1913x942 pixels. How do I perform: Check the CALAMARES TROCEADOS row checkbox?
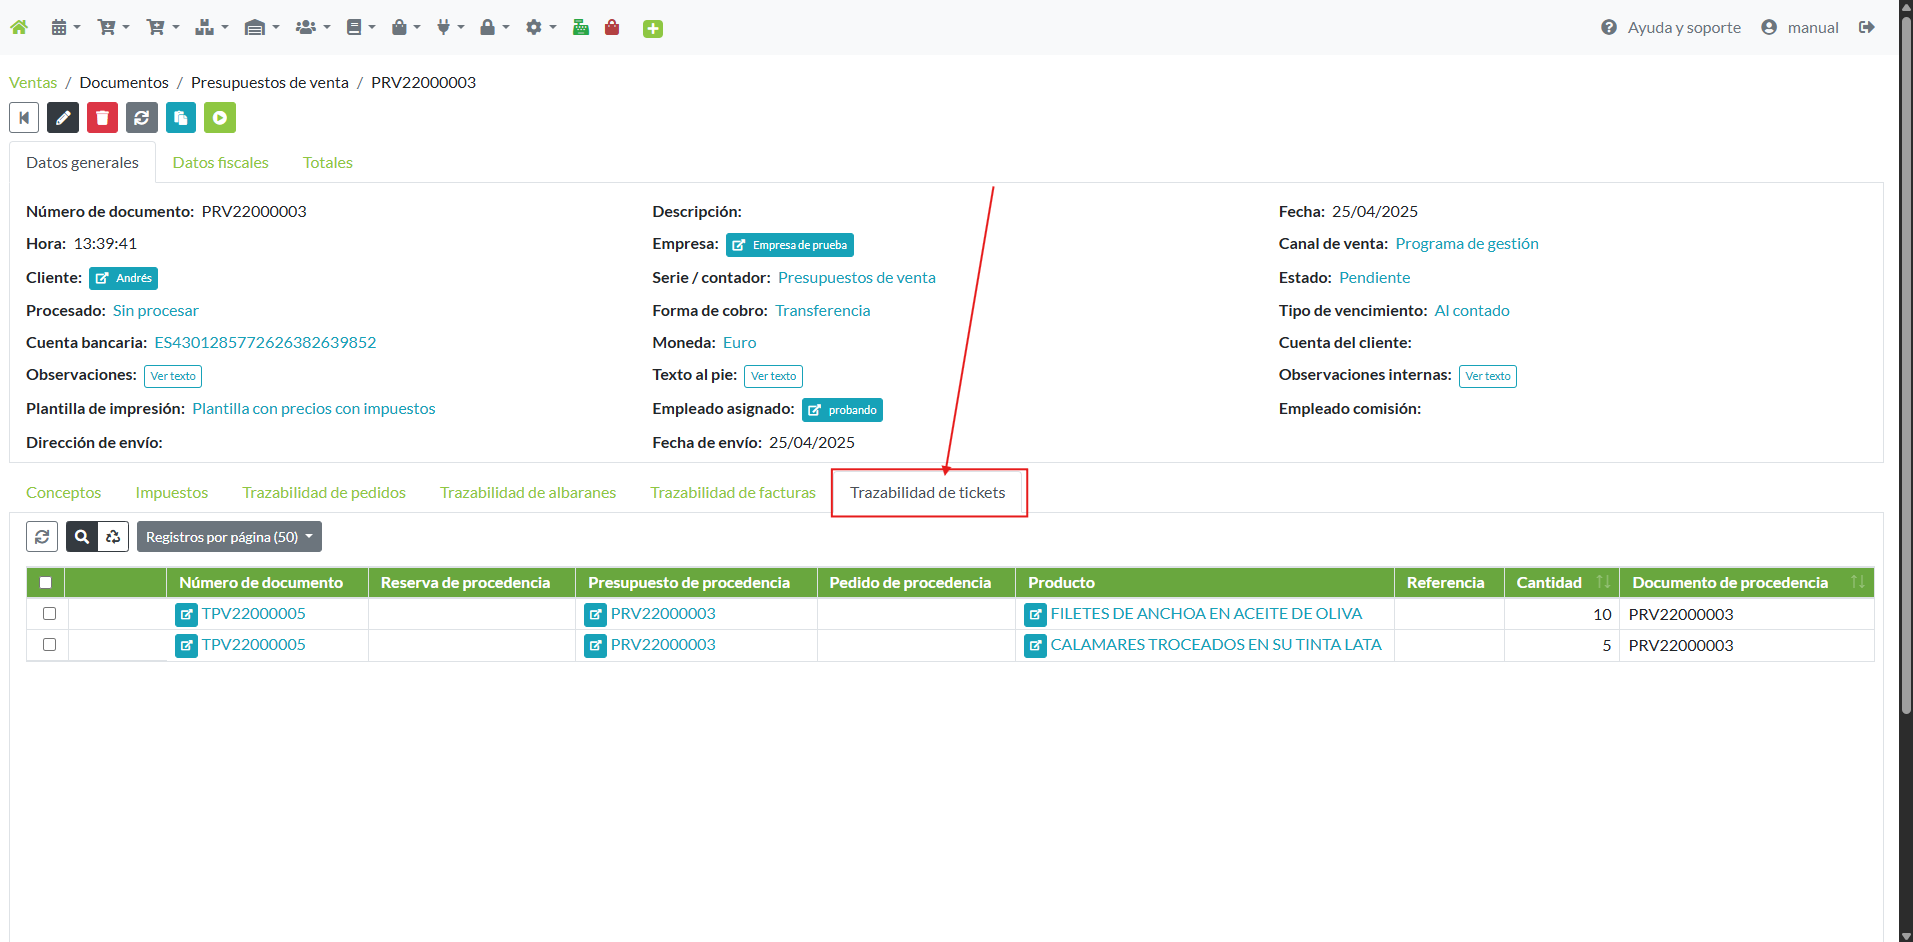pyautogui.click(x=49, y=645)
